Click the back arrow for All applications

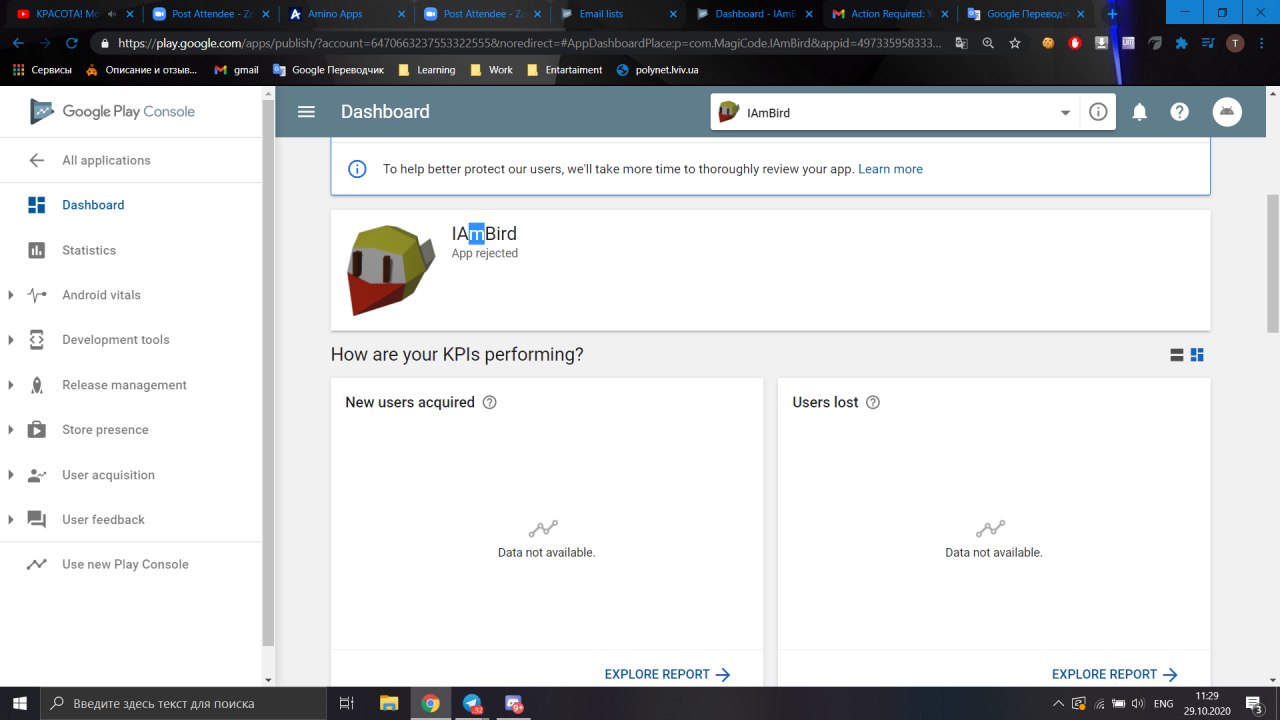point(37,160)
